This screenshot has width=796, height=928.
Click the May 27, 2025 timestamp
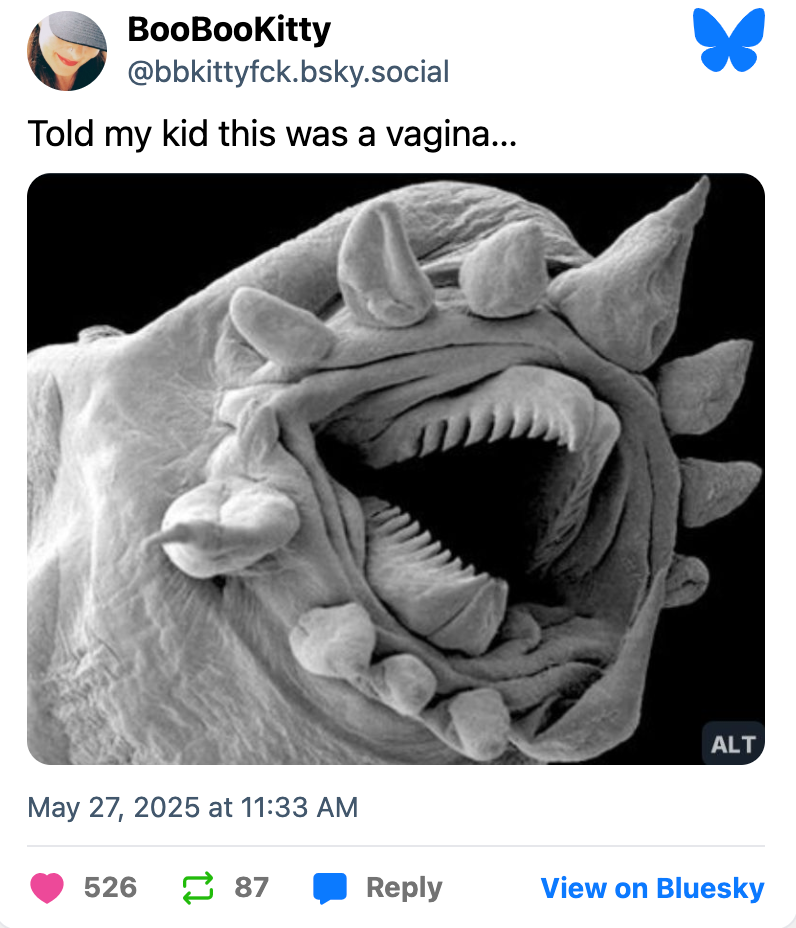[x=192, y=807]
